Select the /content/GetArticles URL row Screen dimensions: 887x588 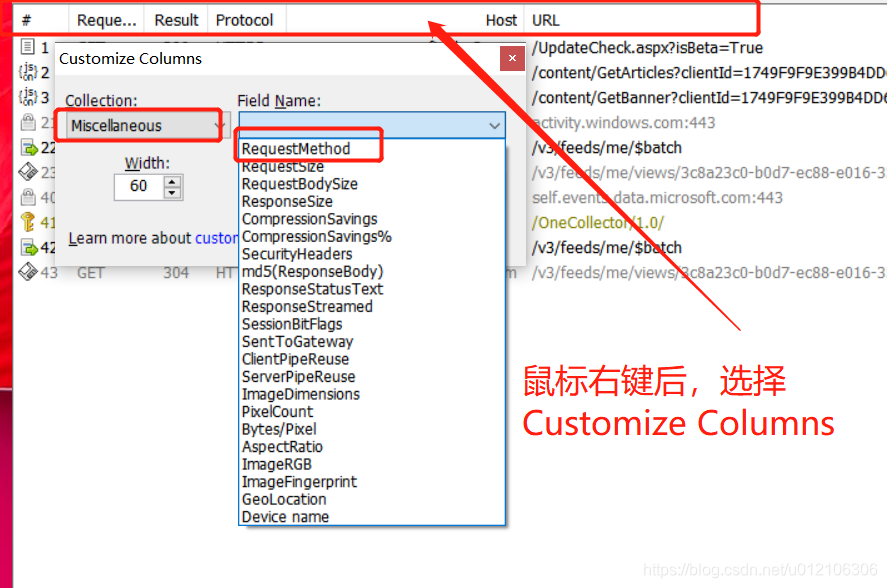click(709, 72)
